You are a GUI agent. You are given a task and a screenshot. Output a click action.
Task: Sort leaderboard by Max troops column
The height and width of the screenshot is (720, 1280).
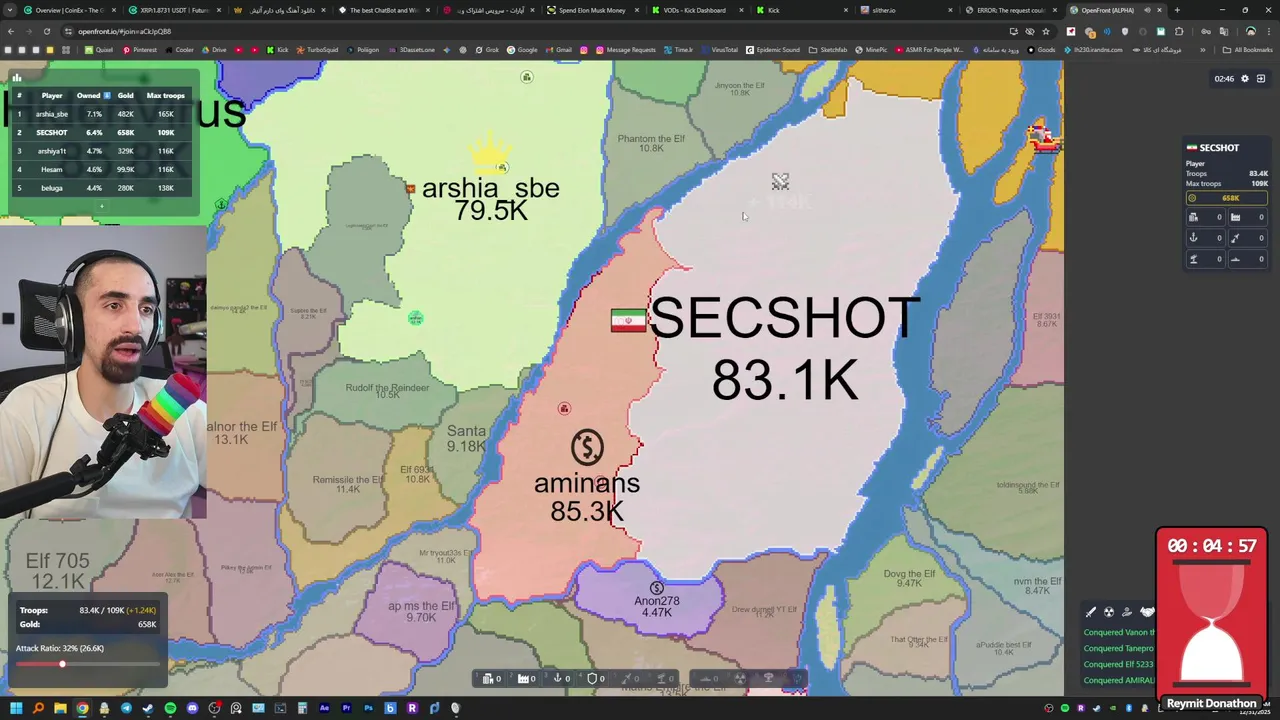(165, 96)
